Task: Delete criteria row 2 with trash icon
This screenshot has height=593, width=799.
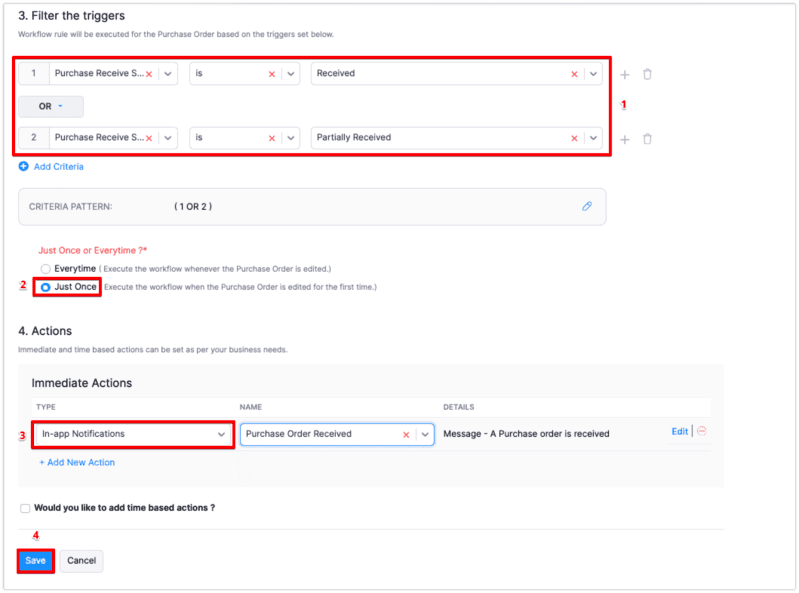Action: (648, 138)
